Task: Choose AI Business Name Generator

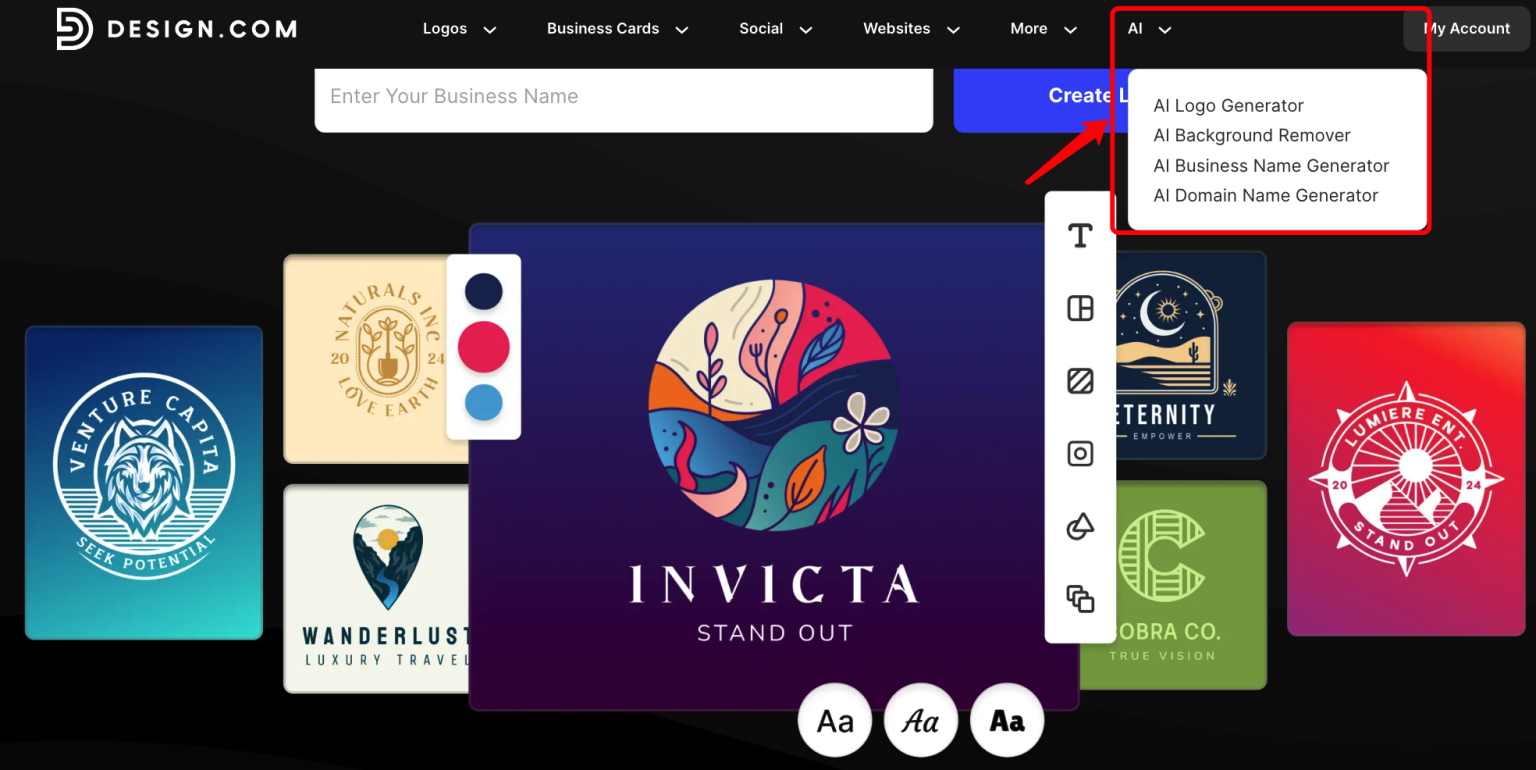Action: pyautogui.click(x=1271, y=166)
